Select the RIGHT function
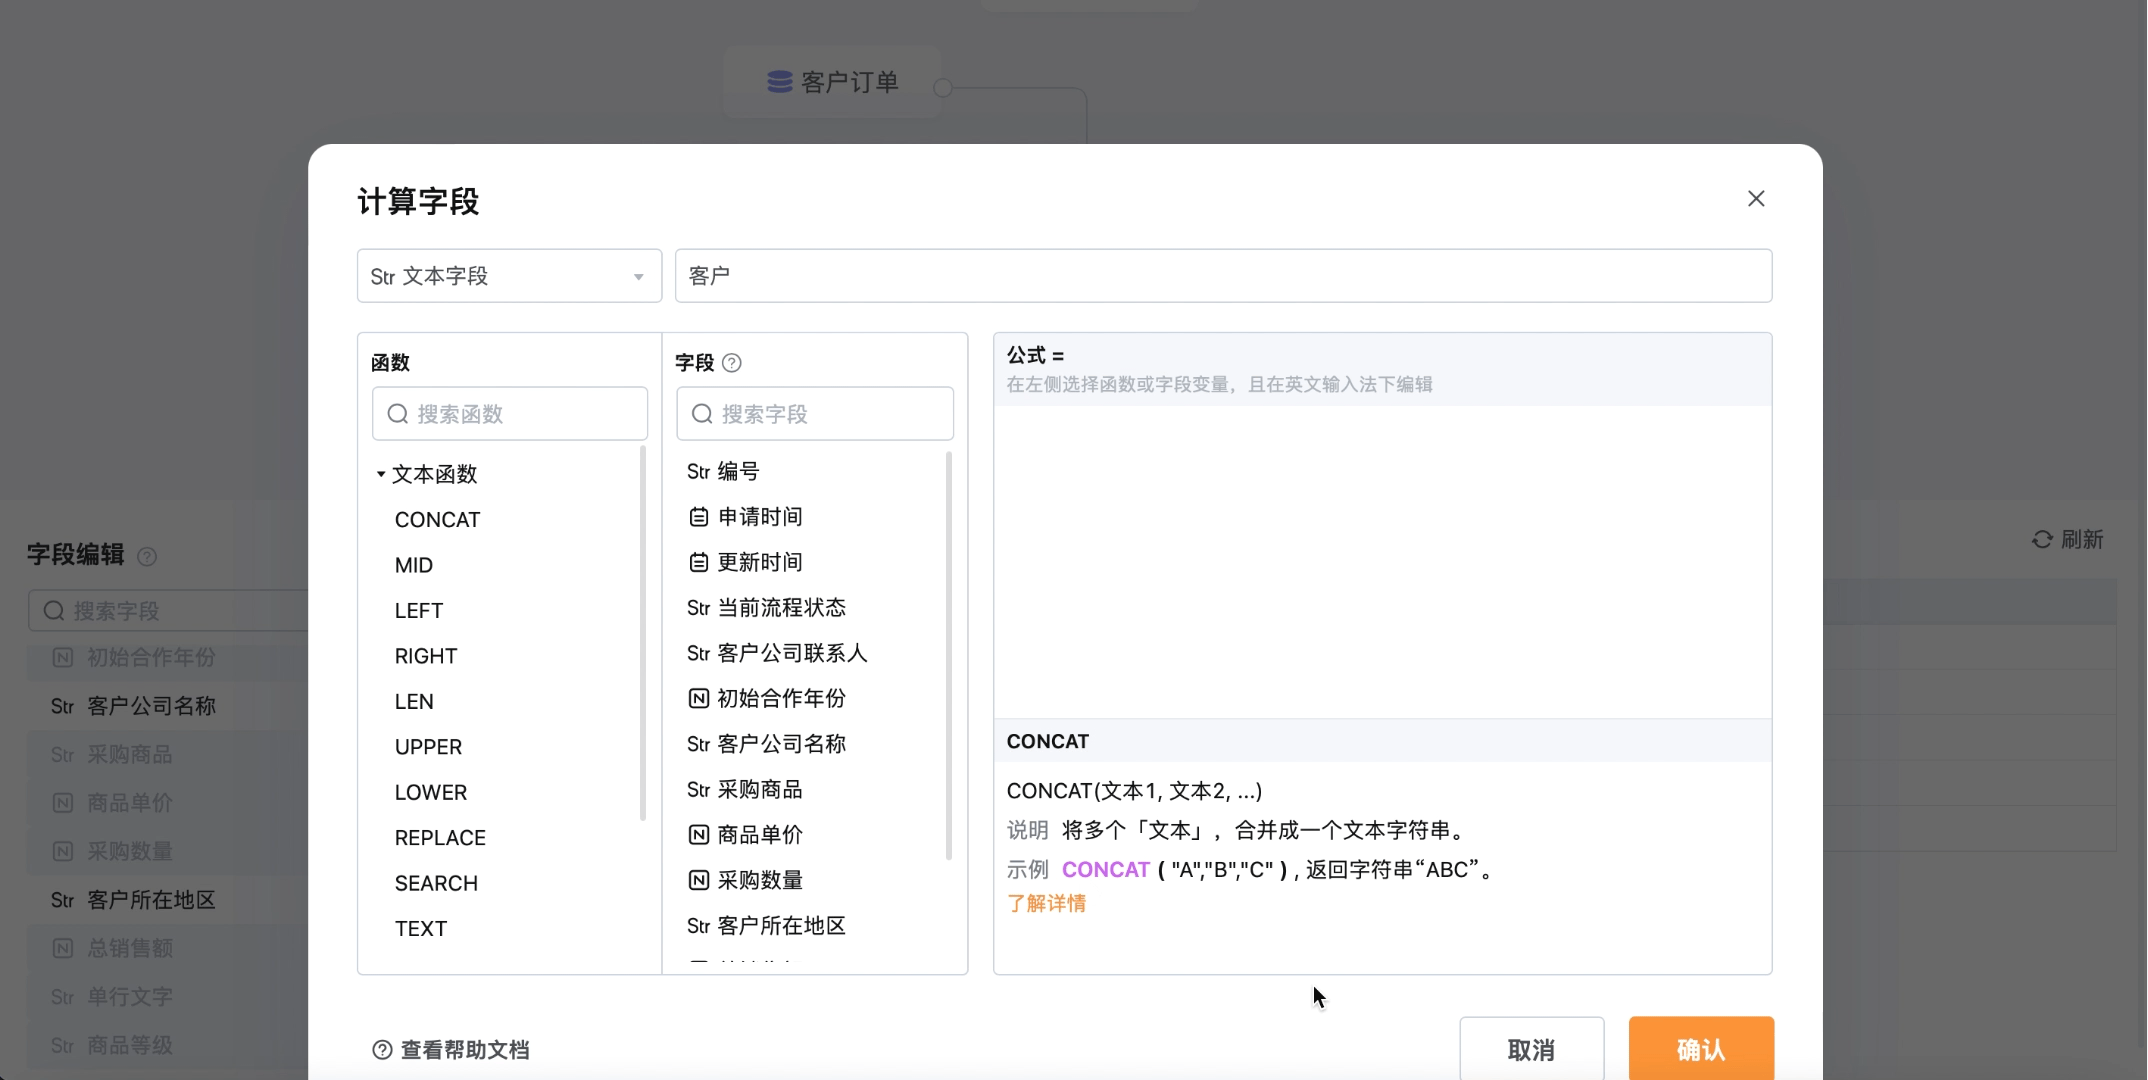The height and width of the screenshot is (1080, 2148). tap(426, 656)
